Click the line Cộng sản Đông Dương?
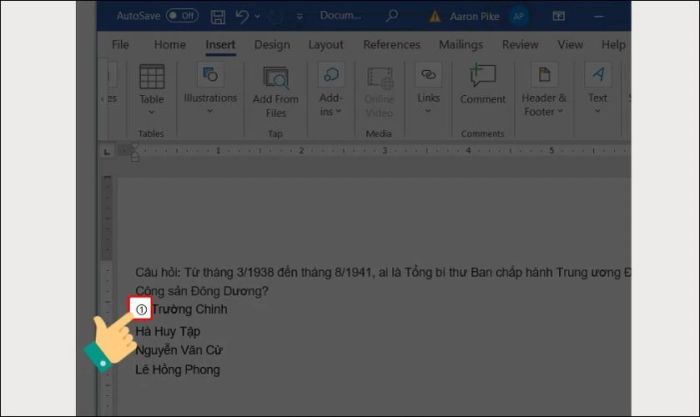Image resolution: width=700 pixels, height=417 pixels. pyautogui.click(x=202, y=291)
